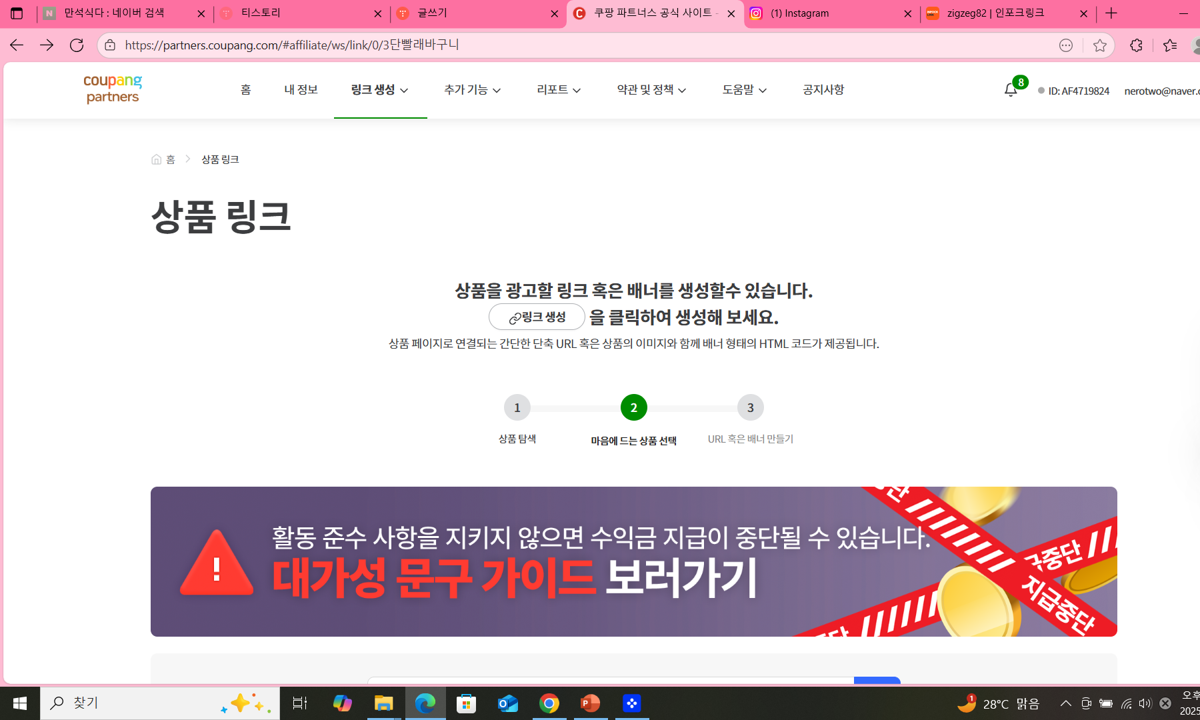Go back with the browser back arrow
Image resolution: width=1200 pixels, height=720 pixels.
click(16, 45)
